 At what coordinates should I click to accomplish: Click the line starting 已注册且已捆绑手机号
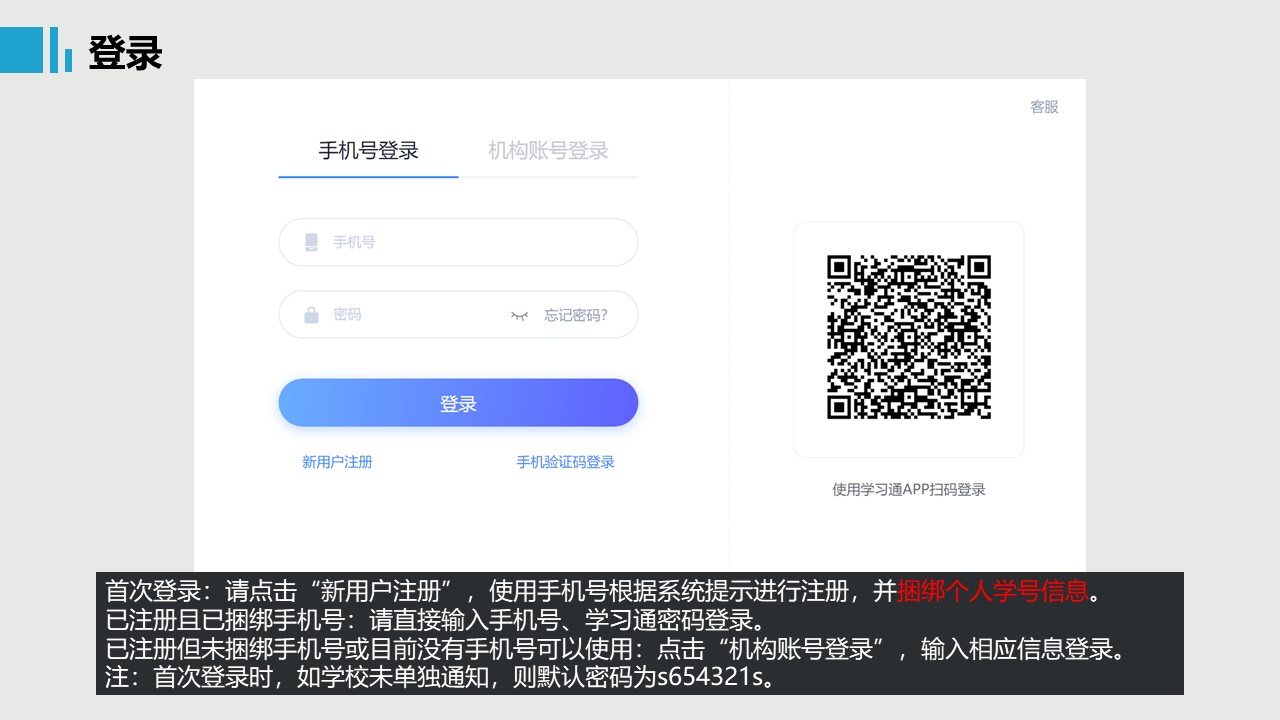click(x=435, y=620)
